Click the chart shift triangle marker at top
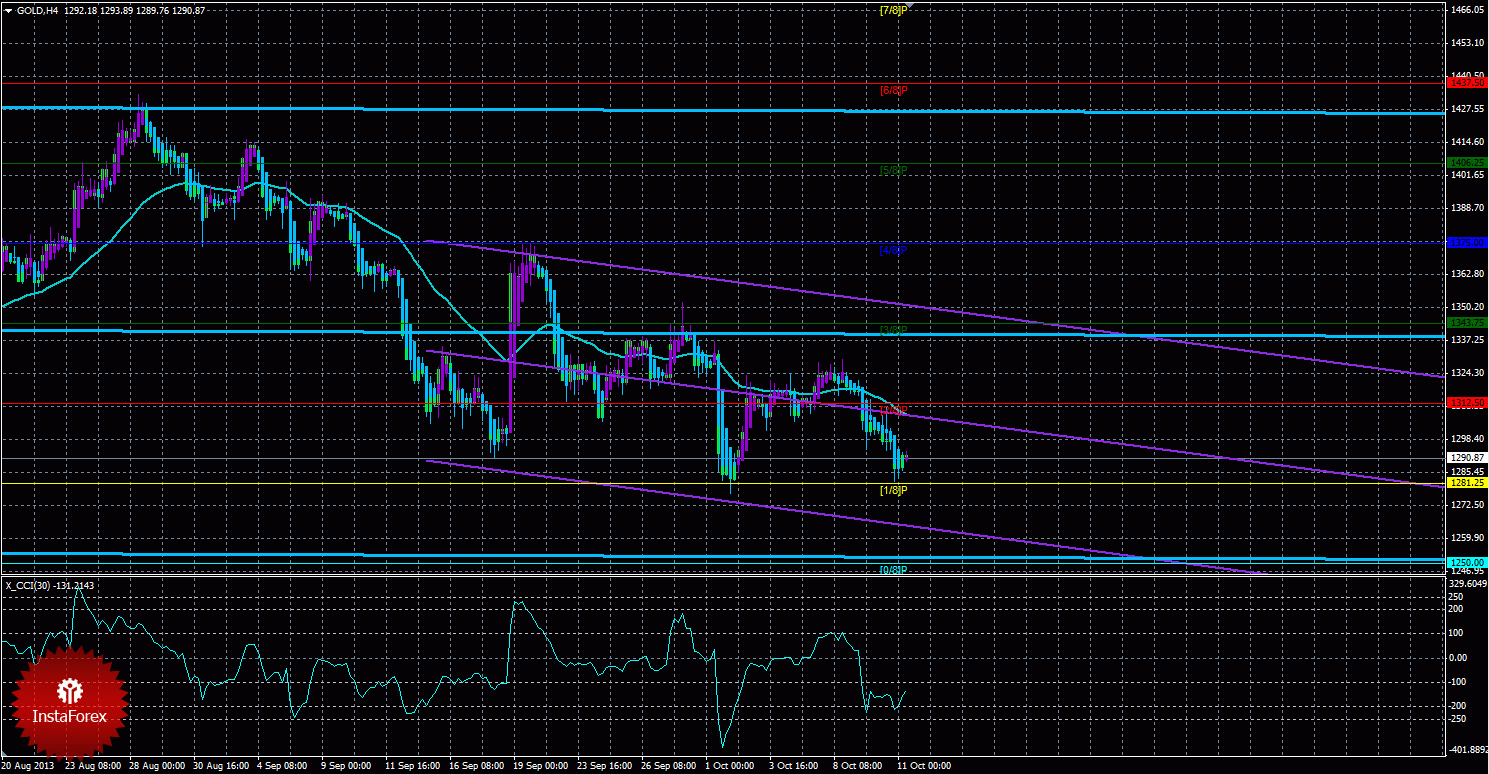 [x=909, y=6]
